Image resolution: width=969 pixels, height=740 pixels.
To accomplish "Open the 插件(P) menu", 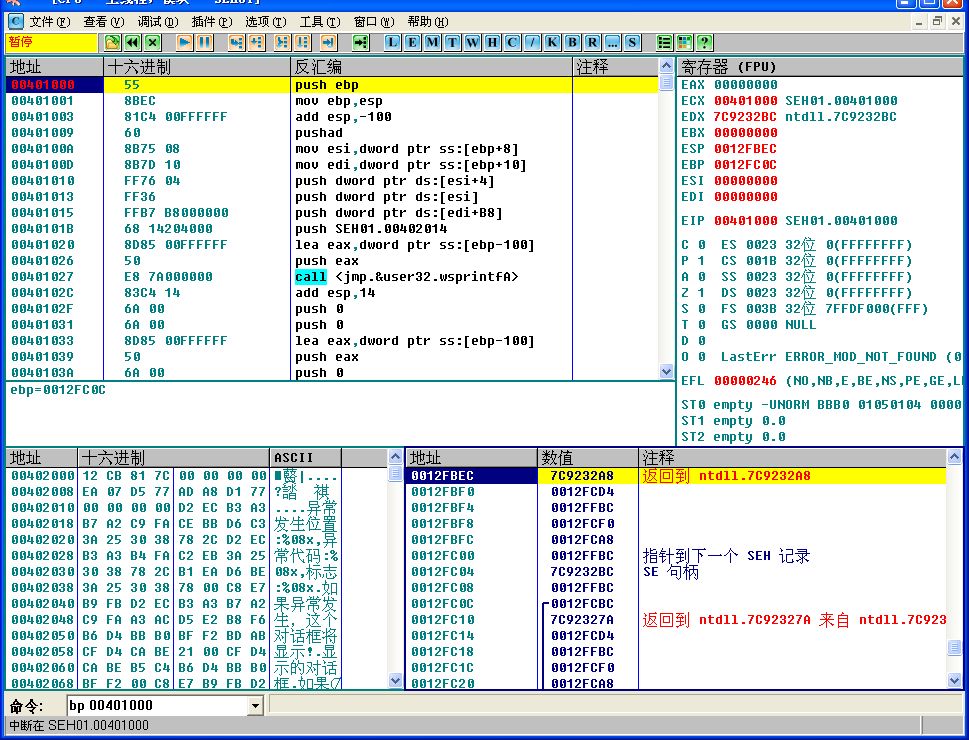I will click(212, 22).
